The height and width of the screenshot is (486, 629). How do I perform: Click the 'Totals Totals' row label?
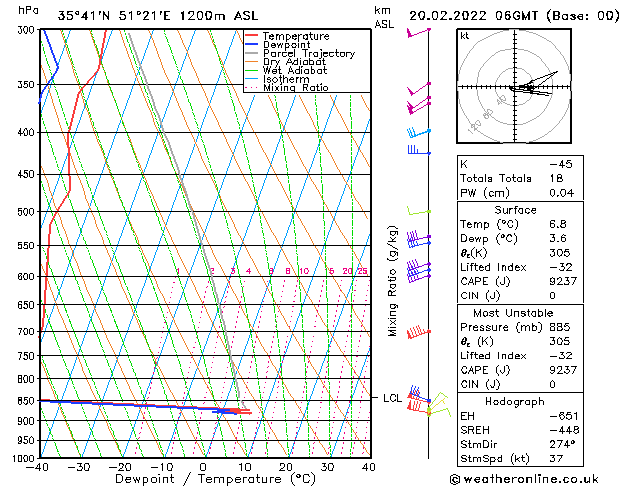point(496,178)
